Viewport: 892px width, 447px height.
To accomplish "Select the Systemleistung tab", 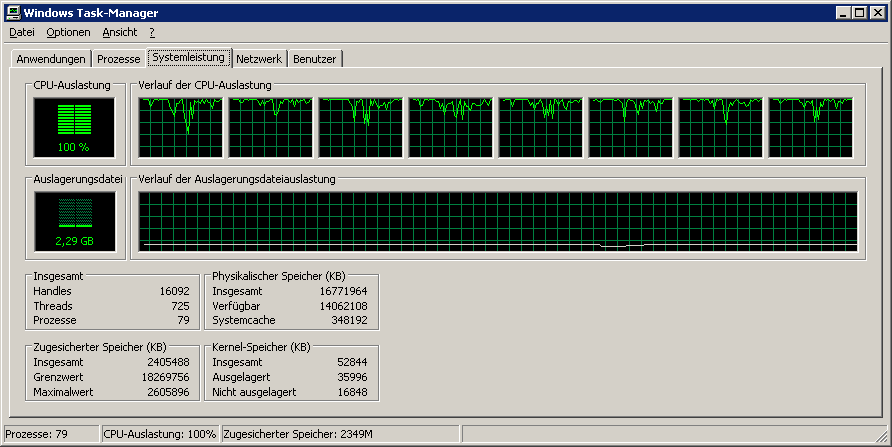I will pos(189,58).
